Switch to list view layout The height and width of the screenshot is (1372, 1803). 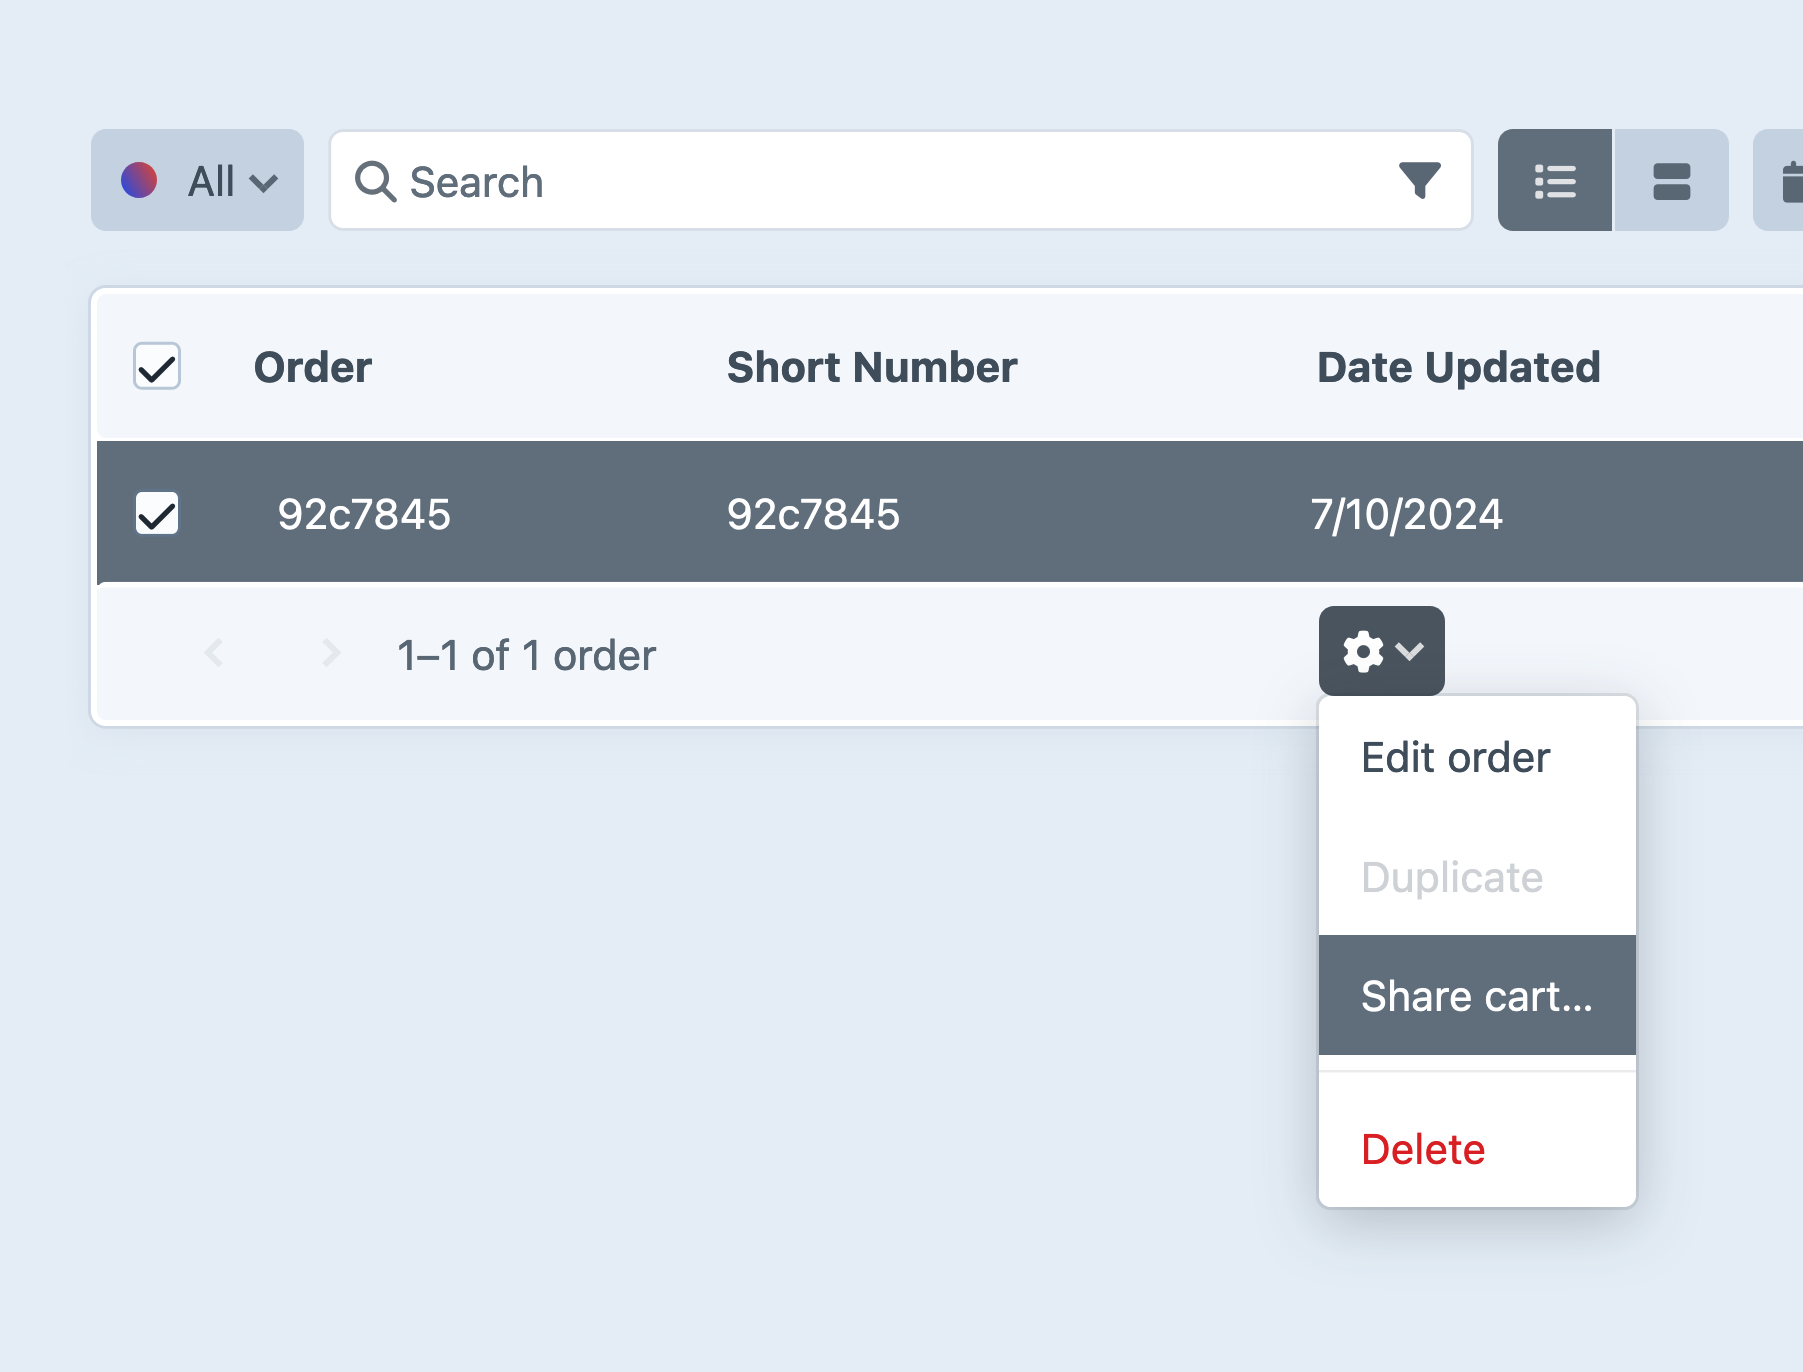coord(1555,181)
